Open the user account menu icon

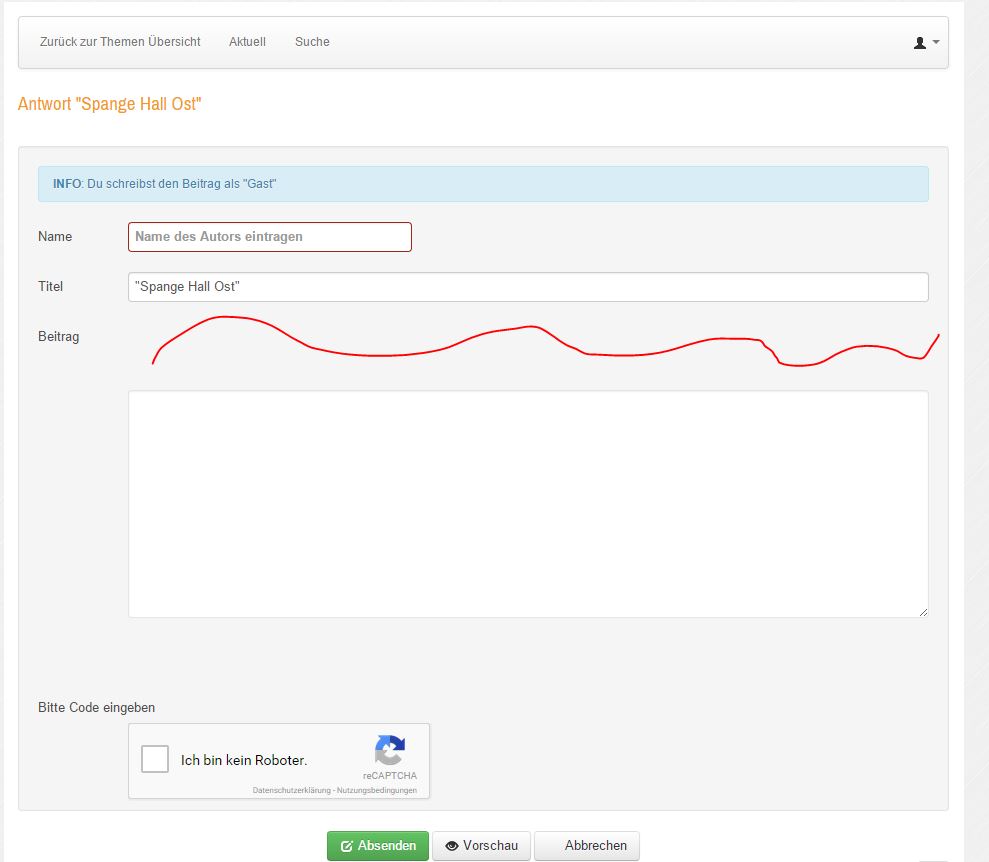tap(926, 42)
